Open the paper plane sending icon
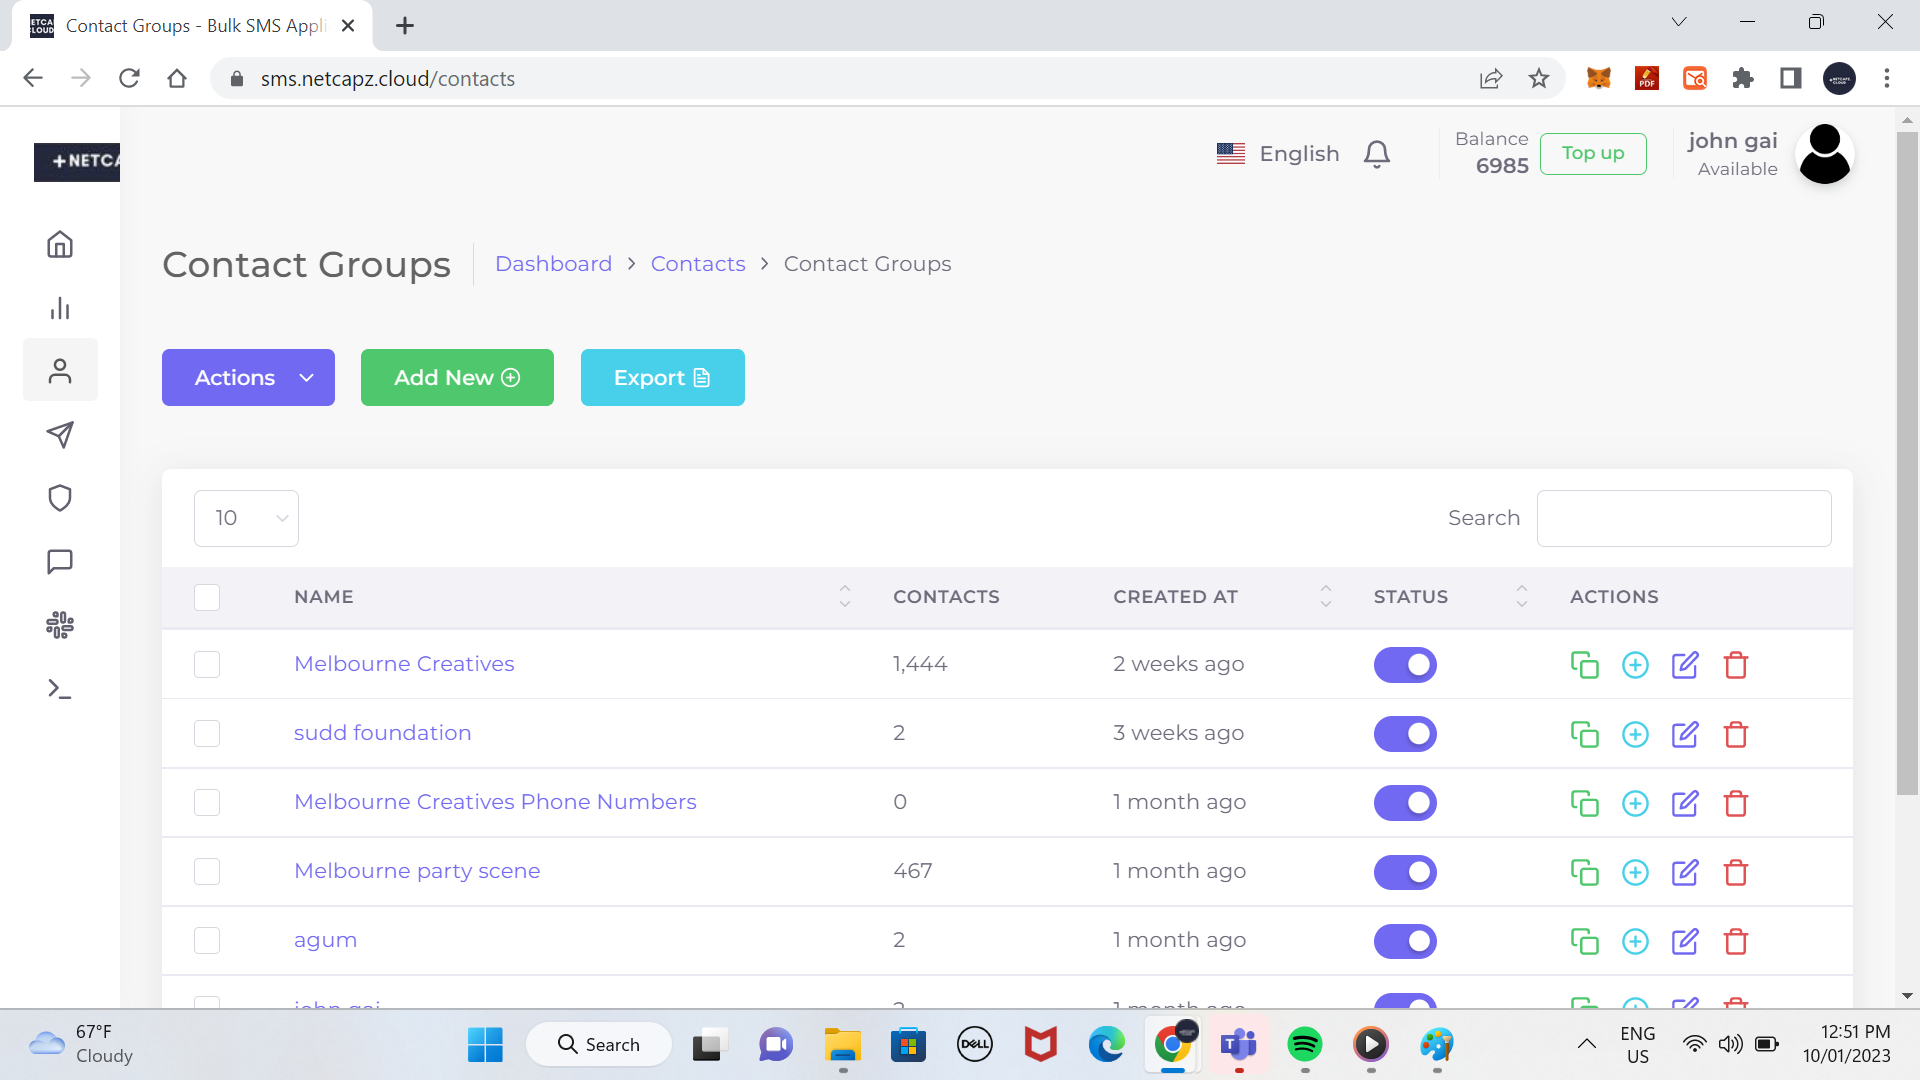This screenshot has width=1920, height=1080. coord(60,434)
